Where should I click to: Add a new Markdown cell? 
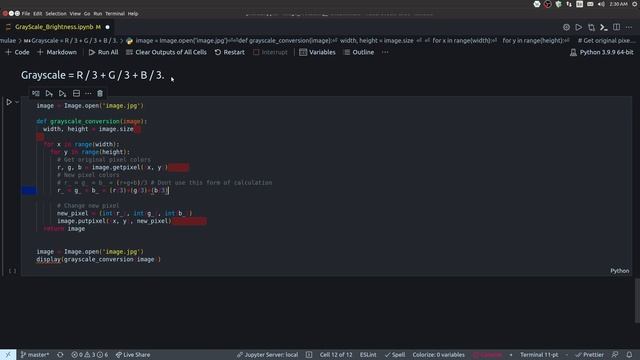[57, 52]
